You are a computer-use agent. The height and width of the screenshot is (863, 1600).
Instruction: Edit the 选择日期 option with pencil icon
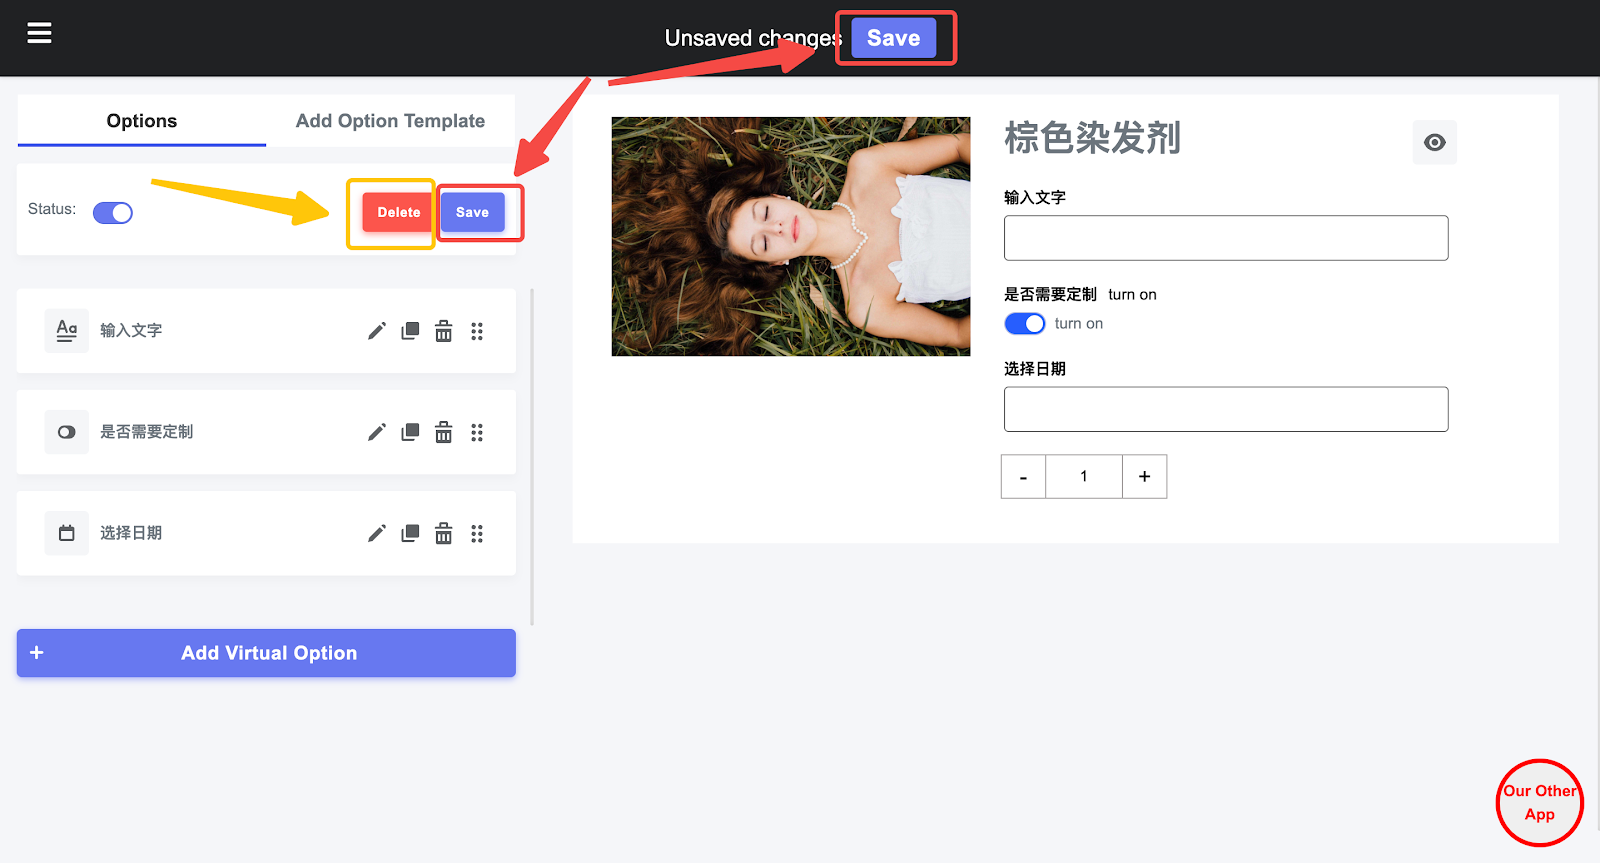376,533
